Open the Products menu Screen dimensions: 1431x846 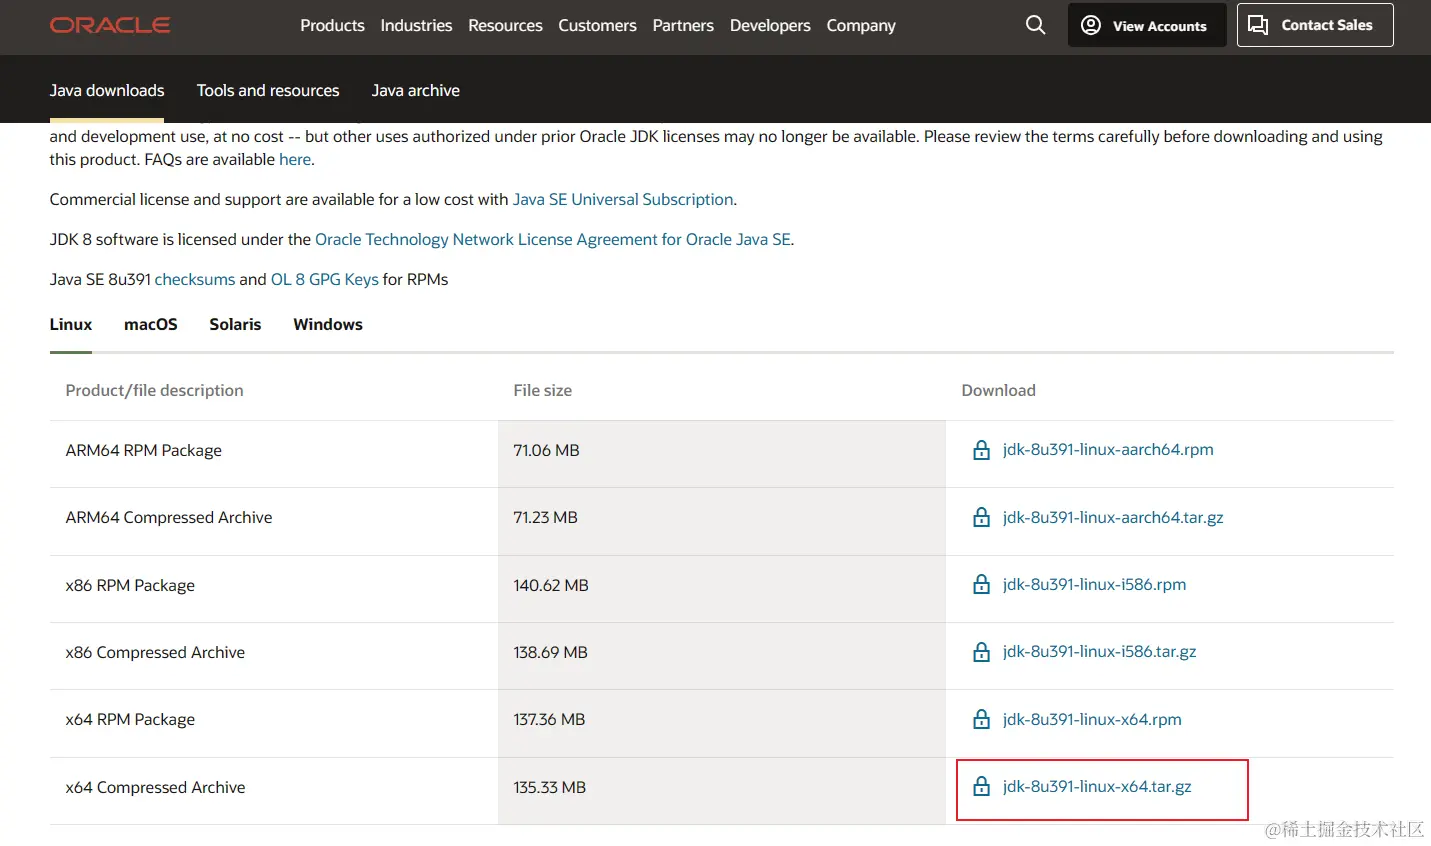332,25
